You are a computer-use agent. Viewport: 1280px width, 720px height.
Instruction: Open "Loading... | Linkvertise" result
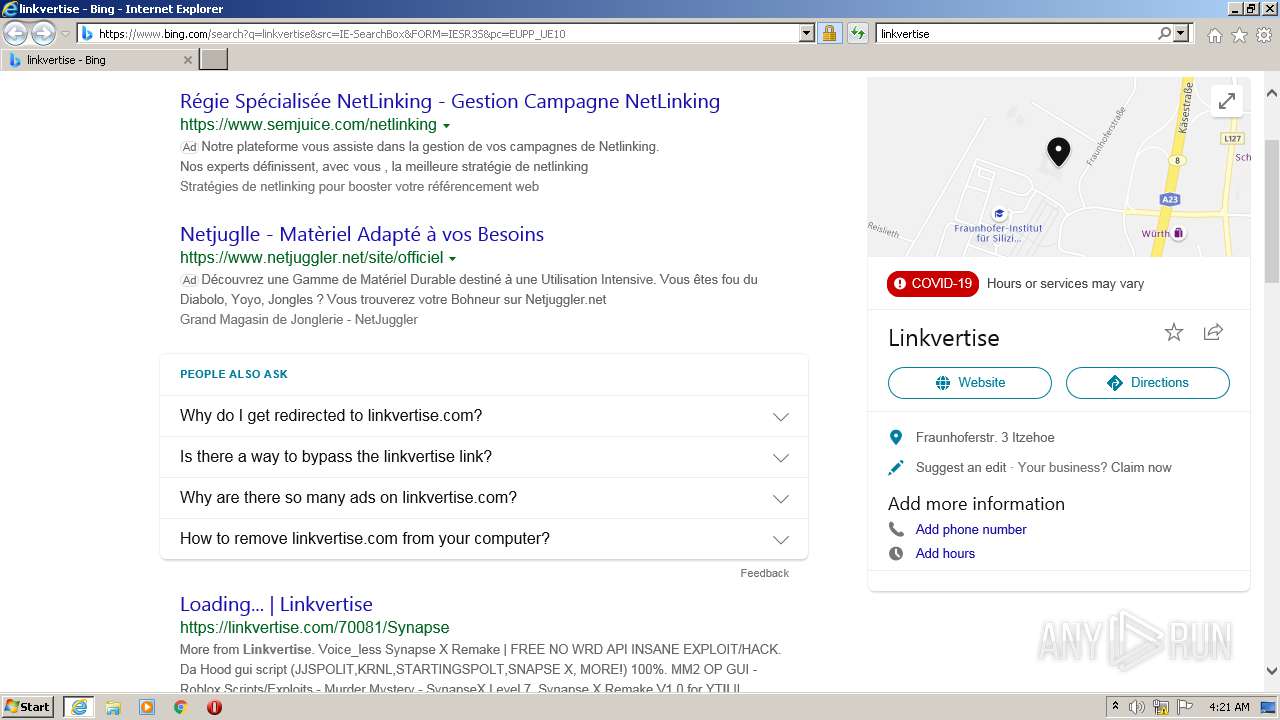(x=276, y=604)
